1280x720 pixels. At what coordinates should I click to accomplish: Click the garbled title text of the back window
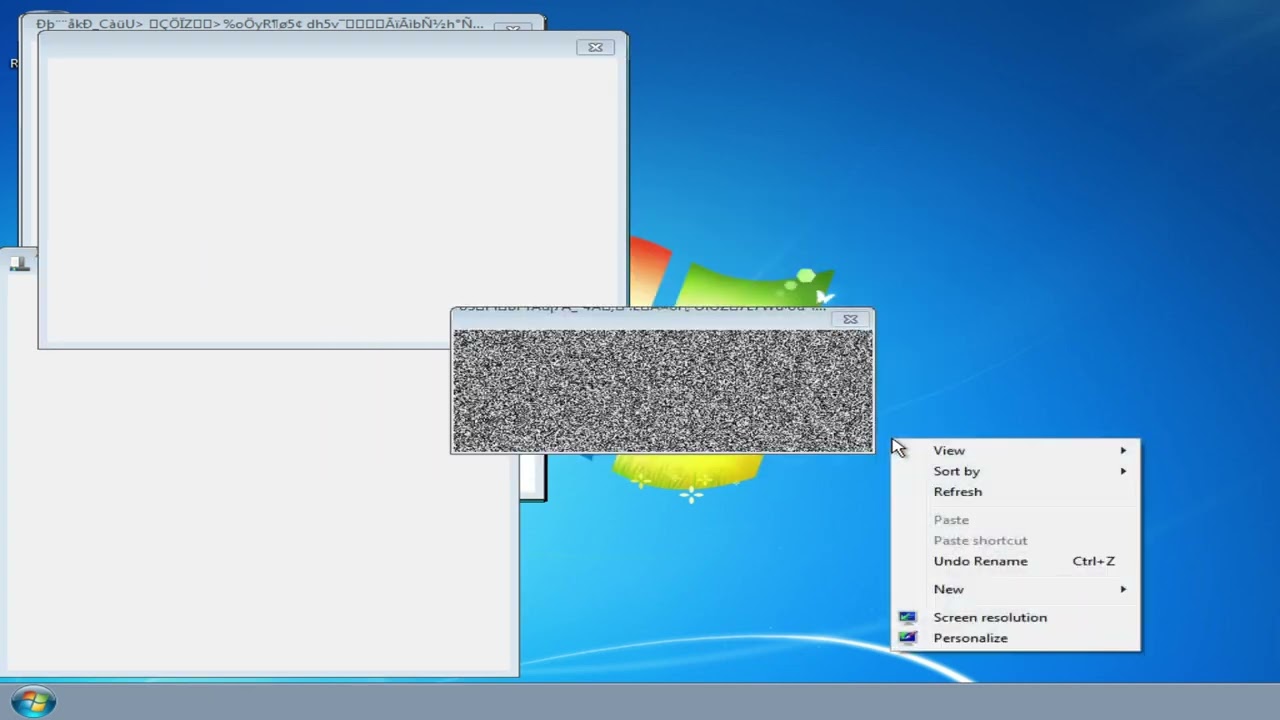click(259, 23)
